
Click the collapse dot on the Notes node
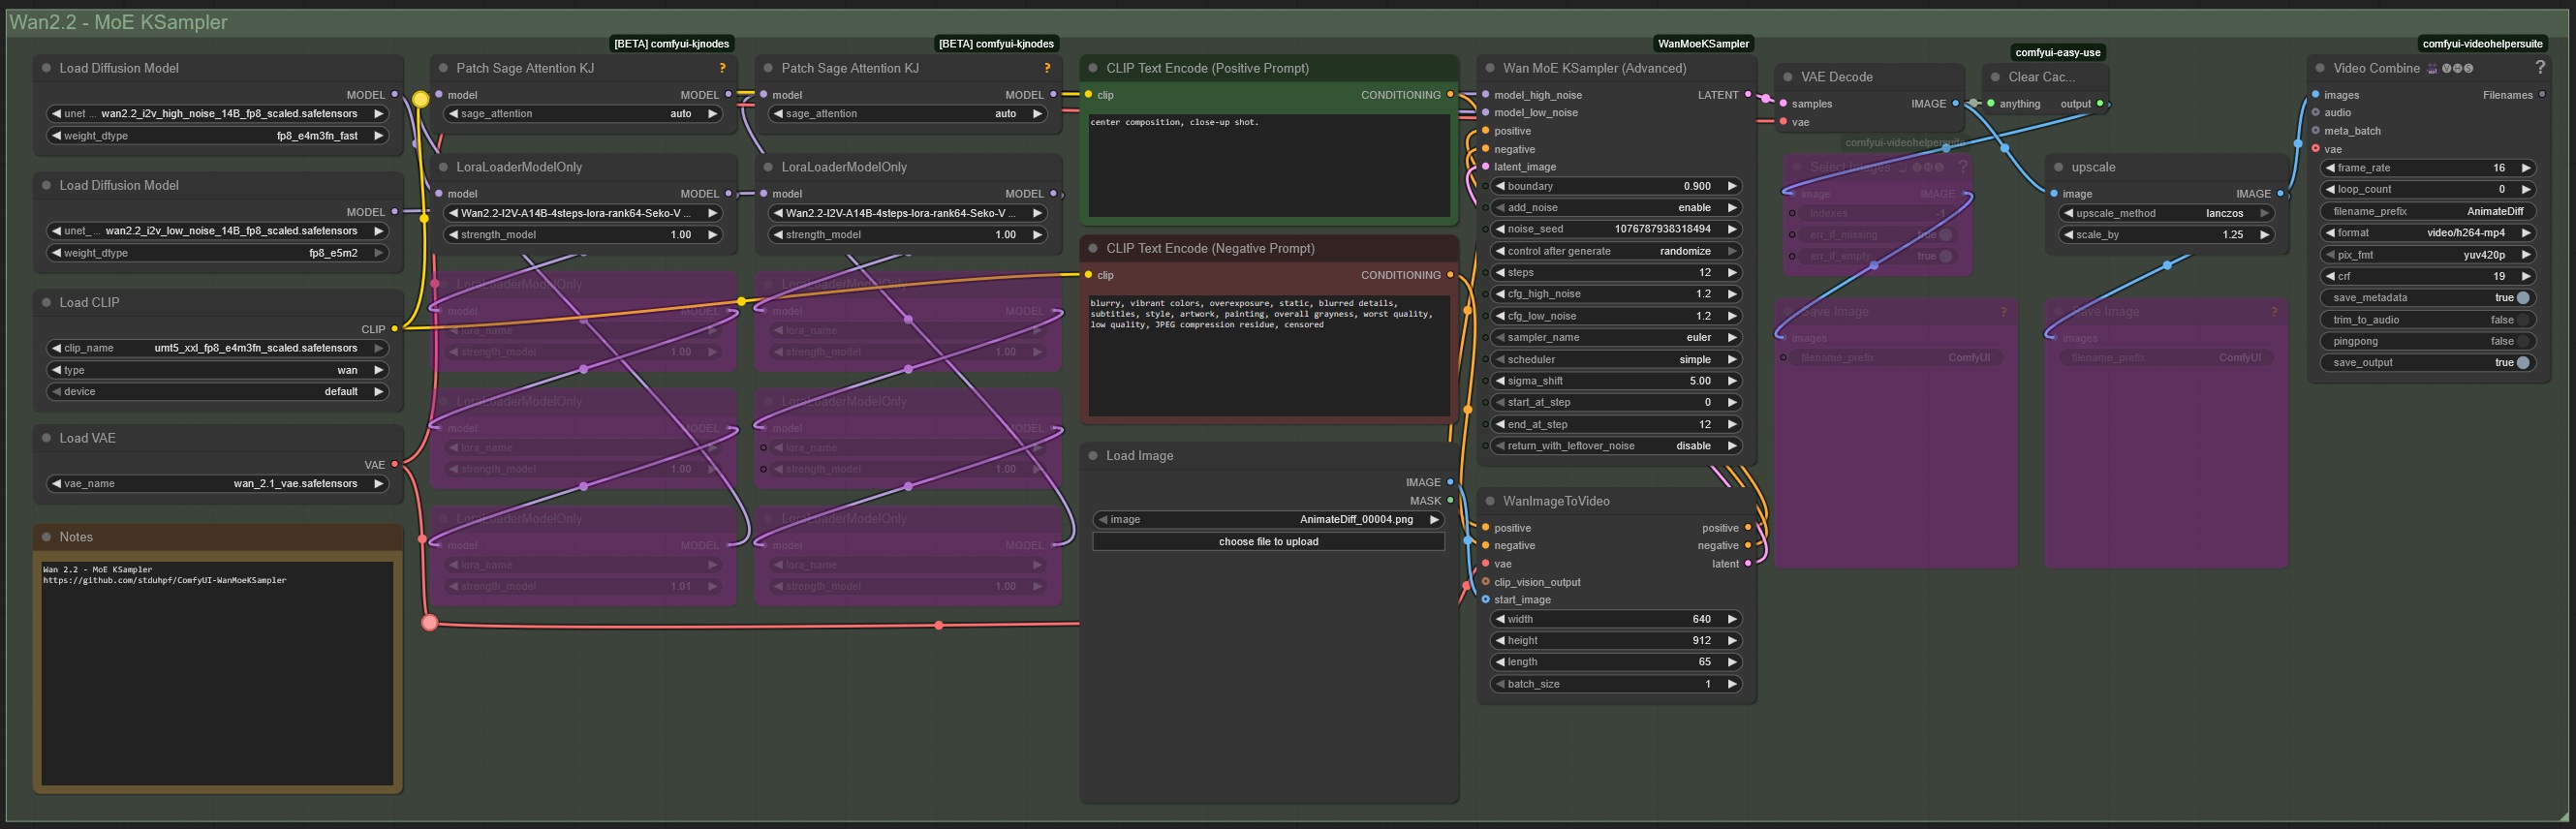(x=46, y=537)
